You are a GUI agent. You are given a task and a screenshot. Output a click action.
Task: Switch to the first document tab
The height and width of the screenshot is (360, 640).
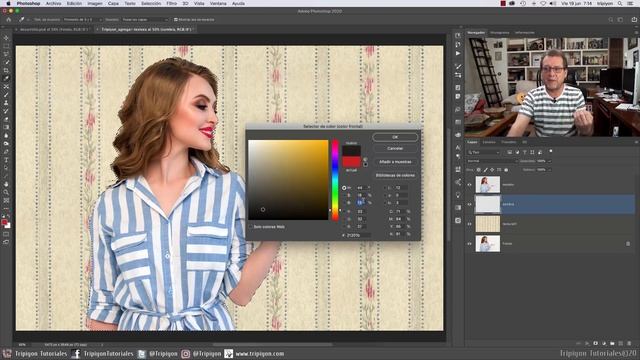[54, 29]
